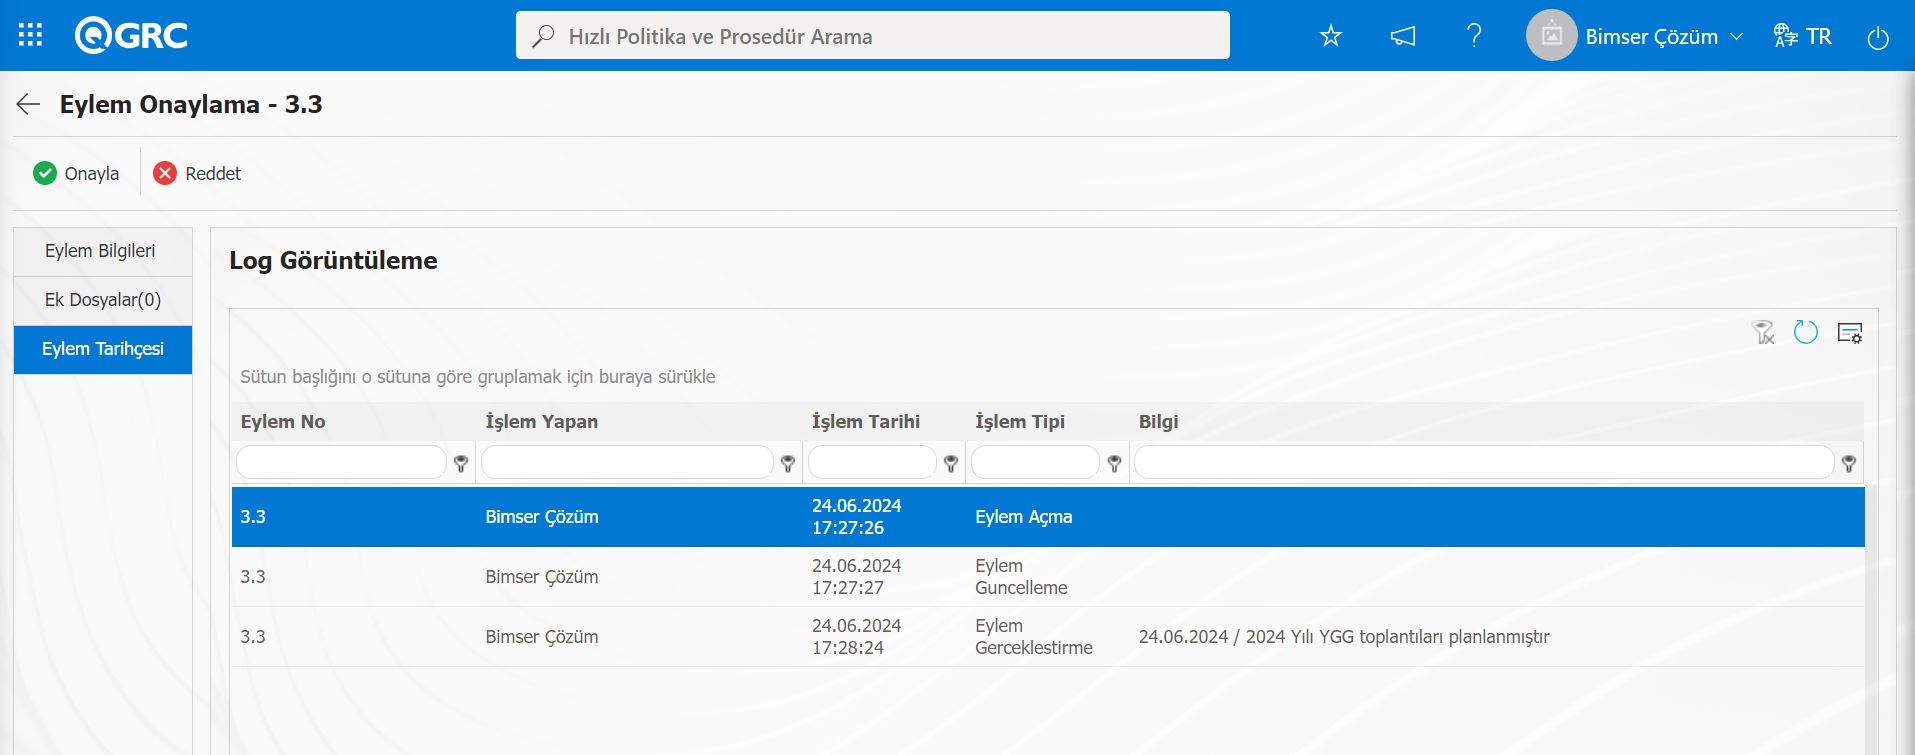Sort by İşlem Tipi column header
The width and height of the screenshot is (1915, 755).
pyautogui.click(x=1020, y=422)
